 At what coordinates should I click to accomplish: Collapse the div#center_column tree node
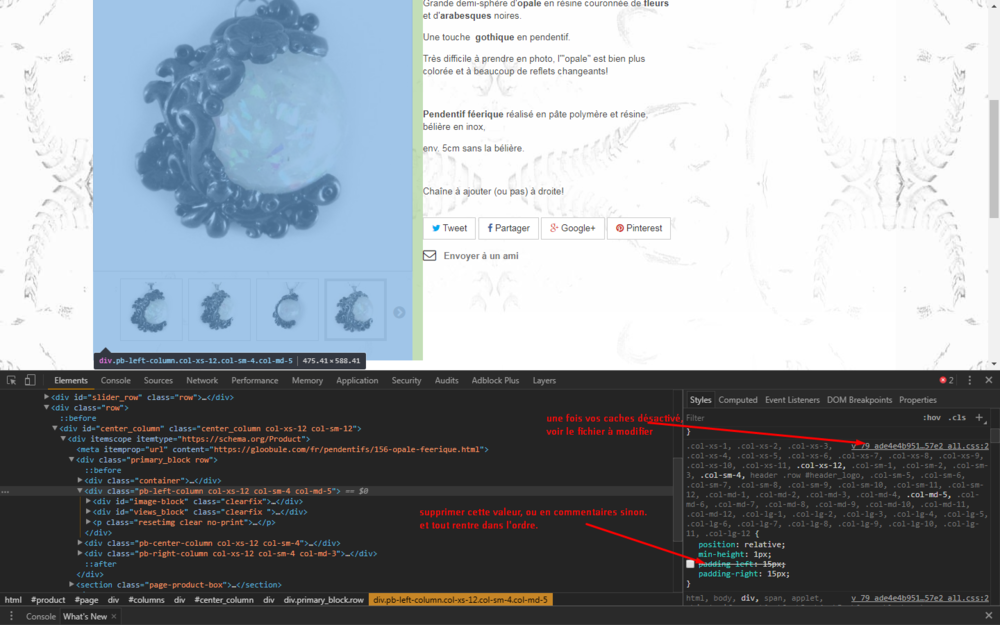(55, 429)
